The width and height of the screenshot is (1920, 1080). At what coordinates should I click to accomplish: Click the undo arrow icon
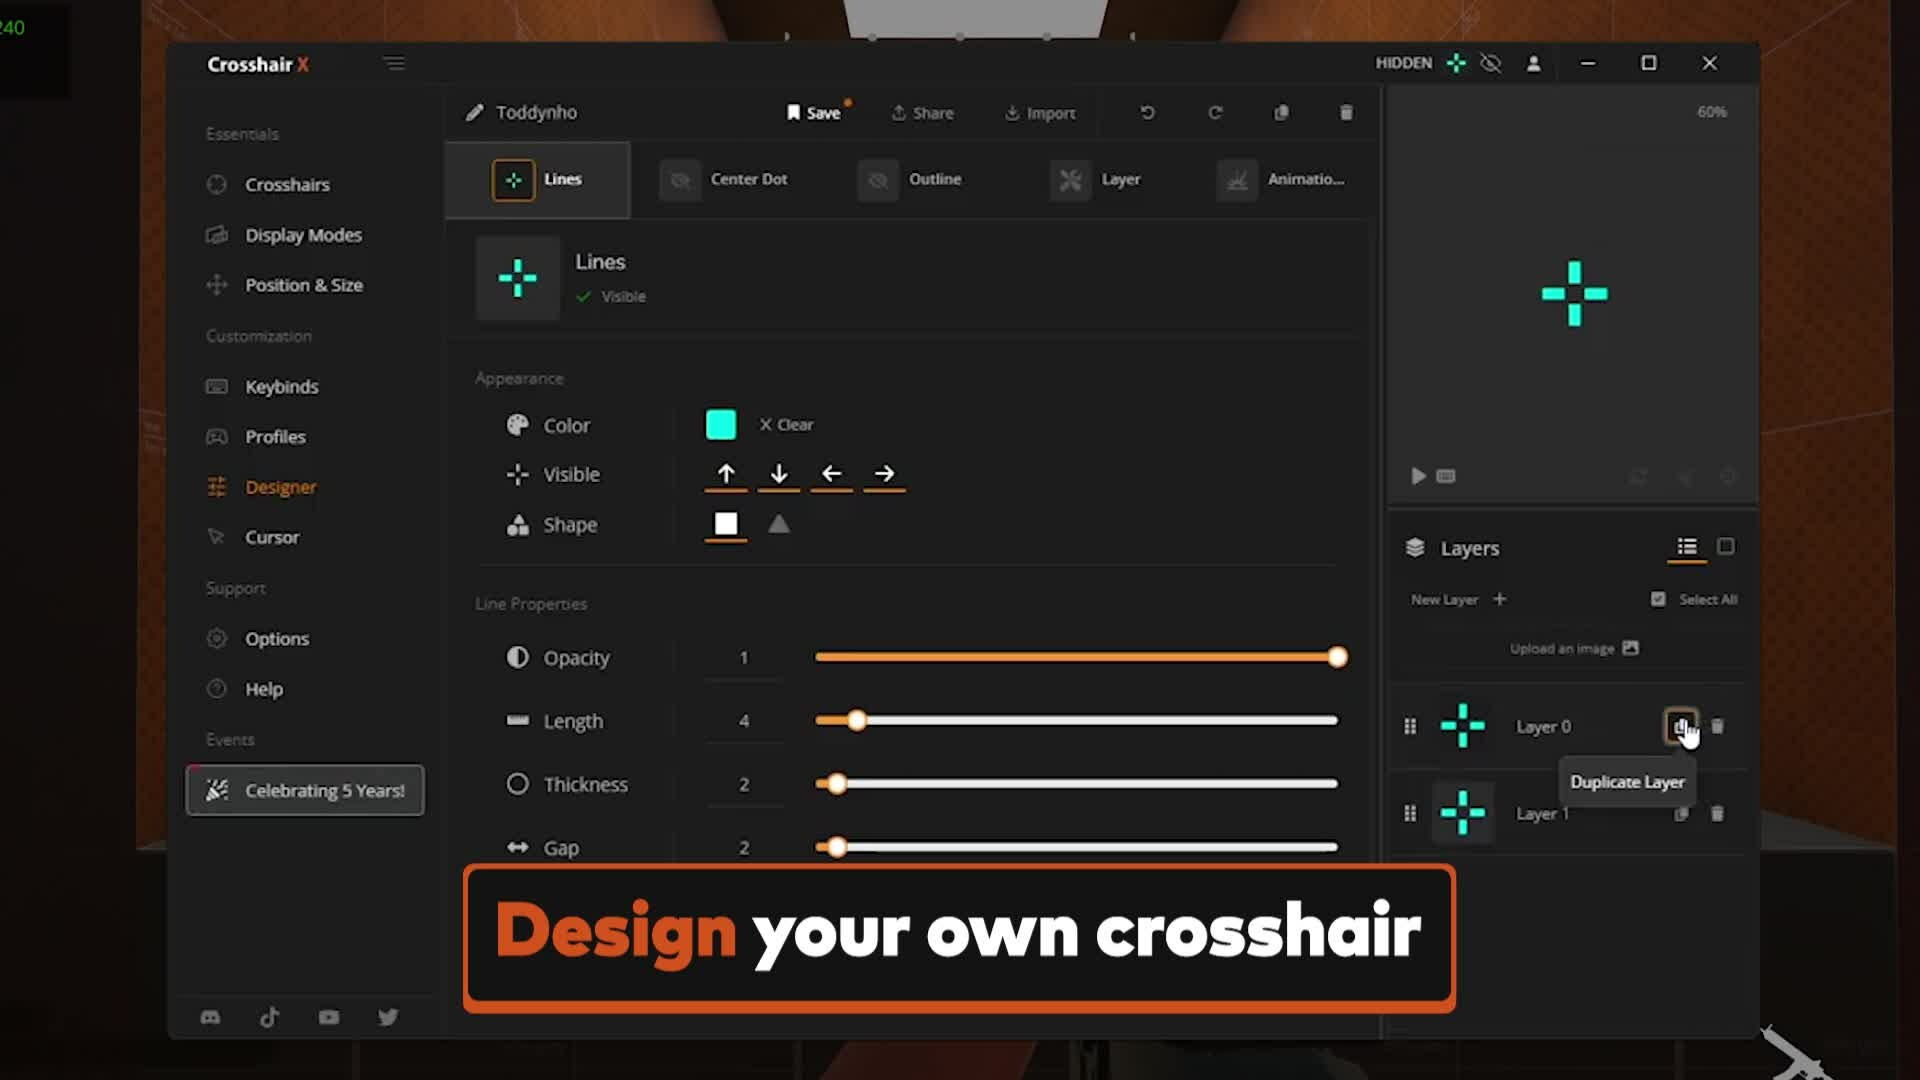coord(1147,113)
